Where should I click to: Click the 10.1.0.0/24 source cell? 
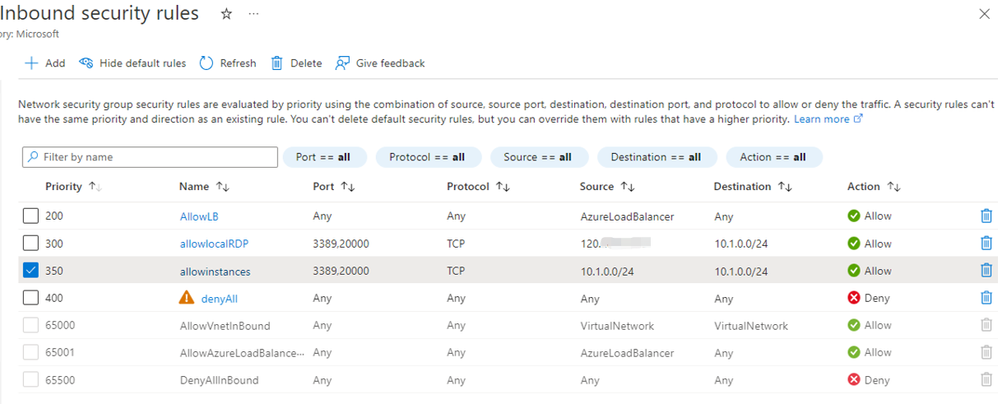tap(607, 271)
